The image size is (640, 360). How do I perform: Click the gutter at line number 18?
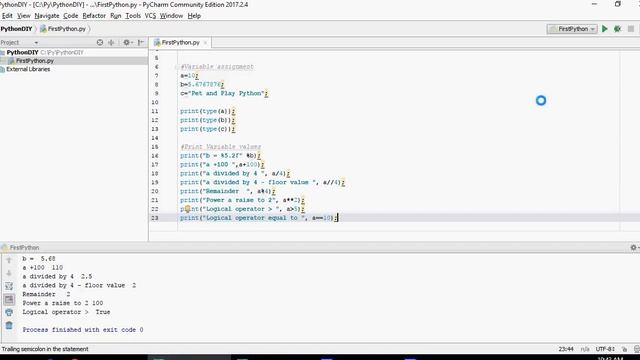tap(155, 173)
